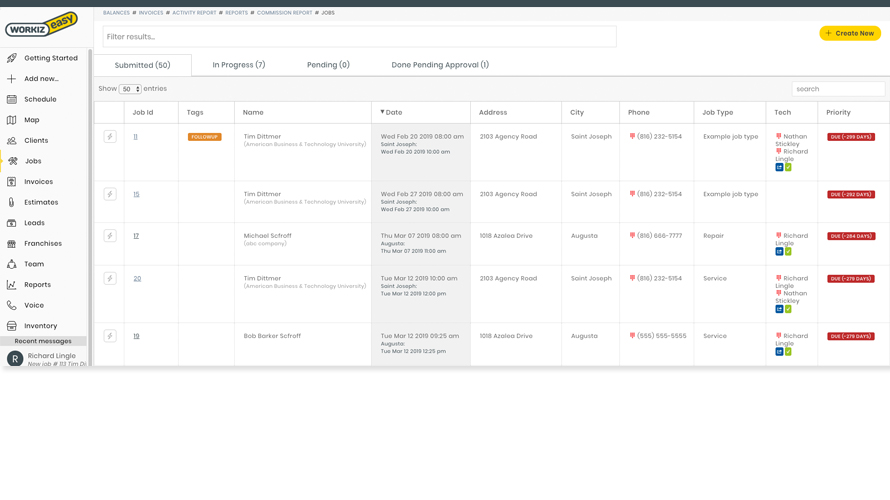Click the Map icon in sidebar

[12, 120]
